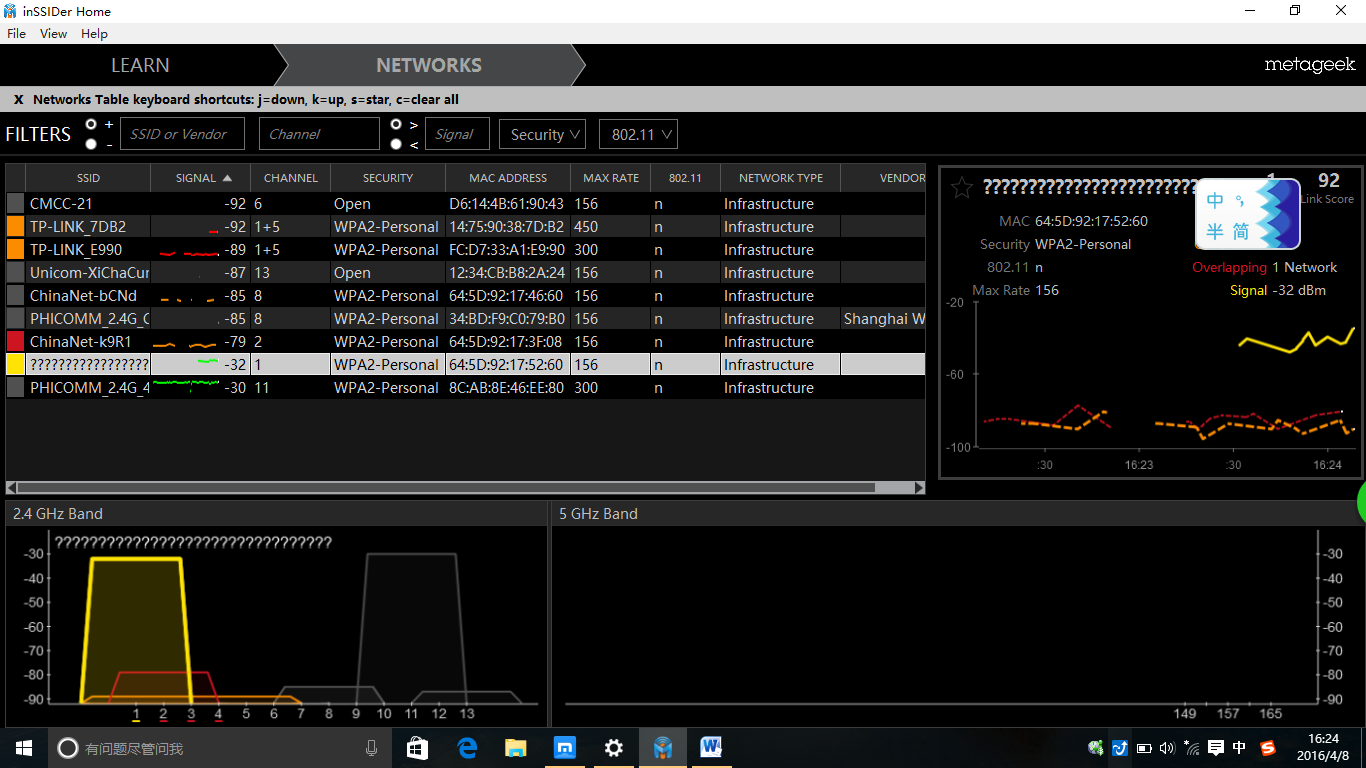Open the taskbar clock showing 16:24

click(x=1323, y=748)
